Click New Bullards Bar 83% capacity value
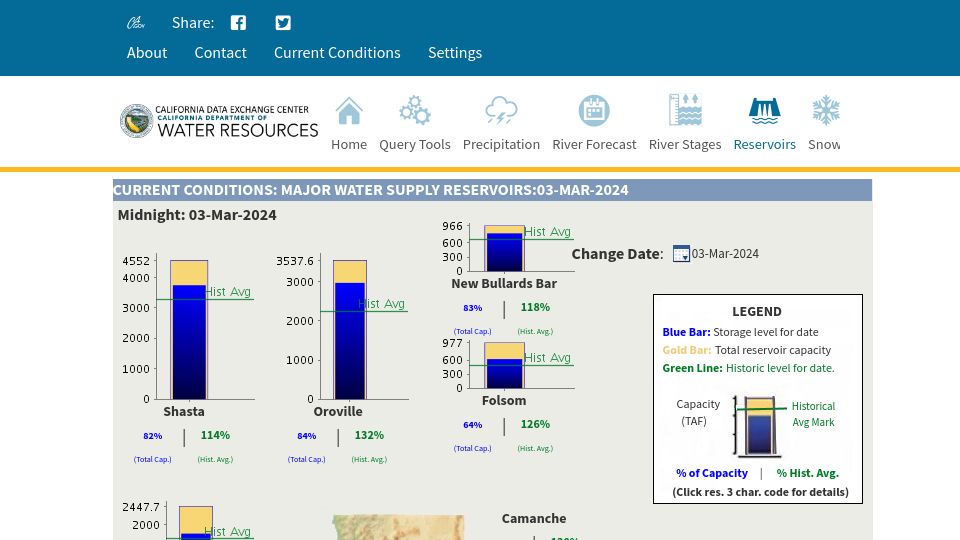 pos(473,308)
